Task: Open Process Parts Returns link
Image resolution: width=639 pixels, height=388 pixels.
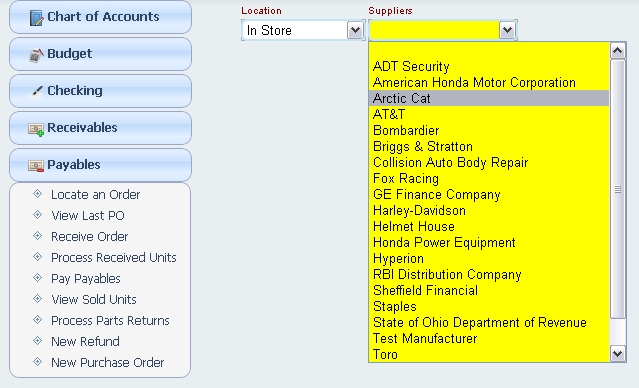Action: (x=110, y=320)
